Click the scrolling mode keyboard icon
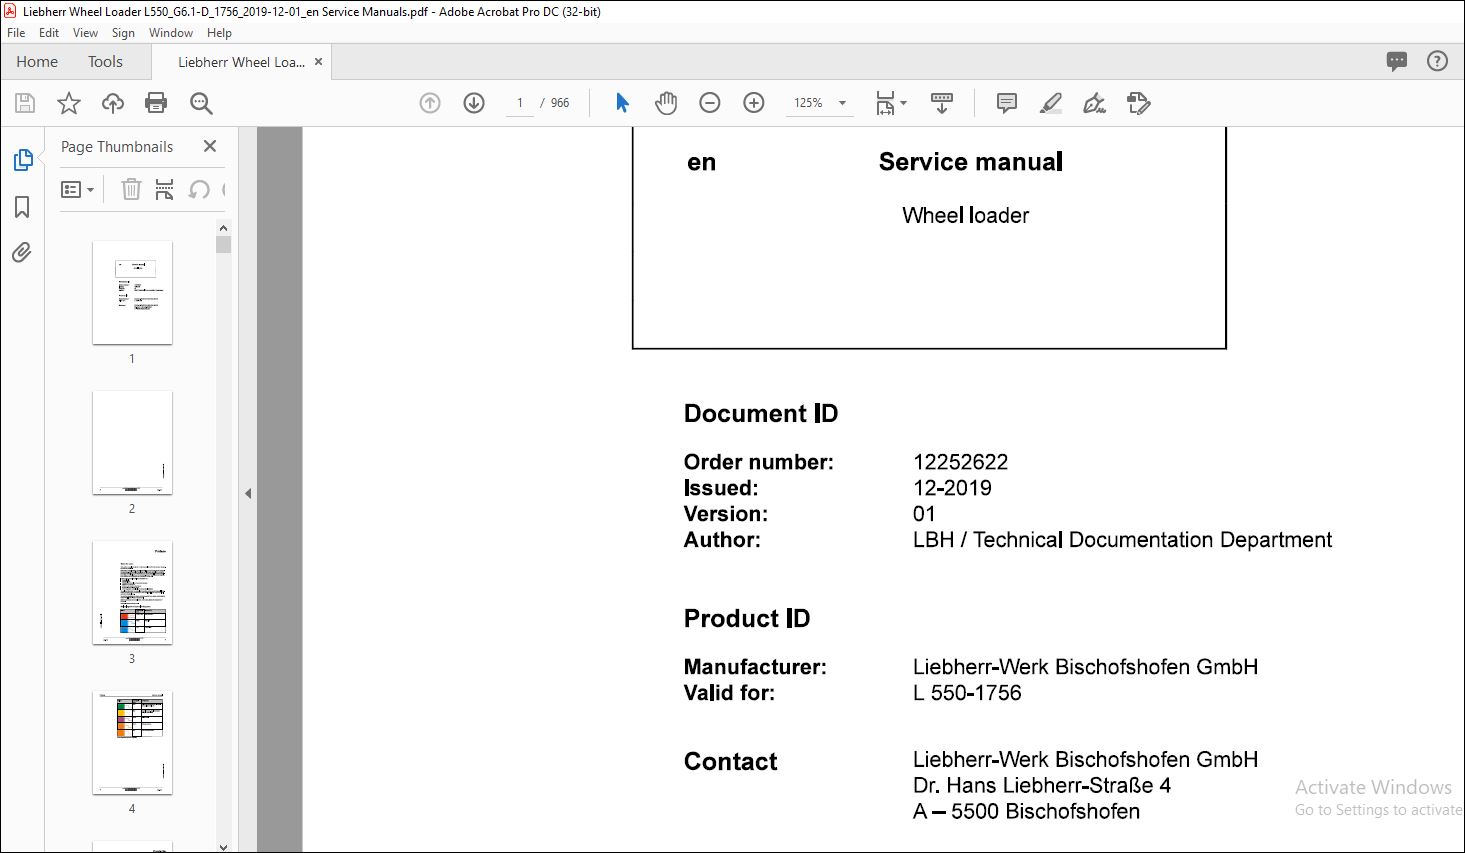The height and width of the screenshot is (853, 1465). (x=942, y=103)
